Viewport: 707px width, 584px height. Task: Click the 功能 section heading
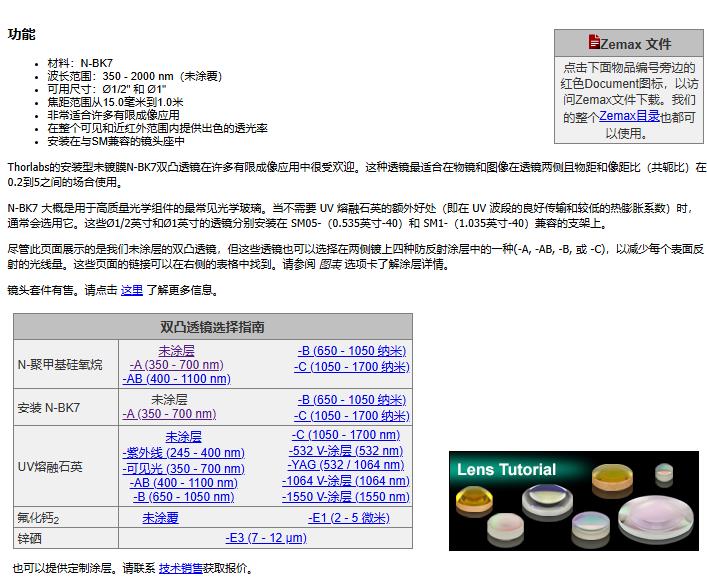coord(21,34)
